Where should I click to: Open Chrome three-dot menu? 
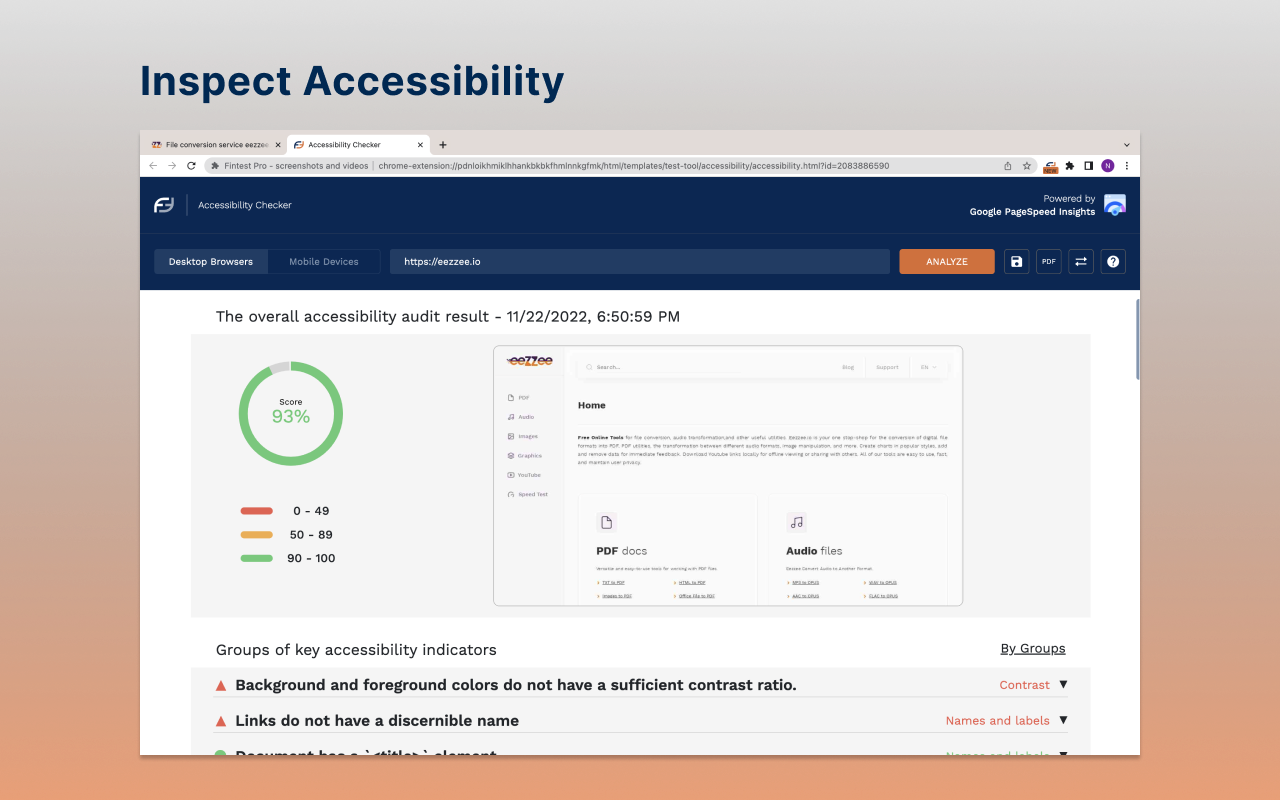pyautogui.click(x=1127, y=166)
